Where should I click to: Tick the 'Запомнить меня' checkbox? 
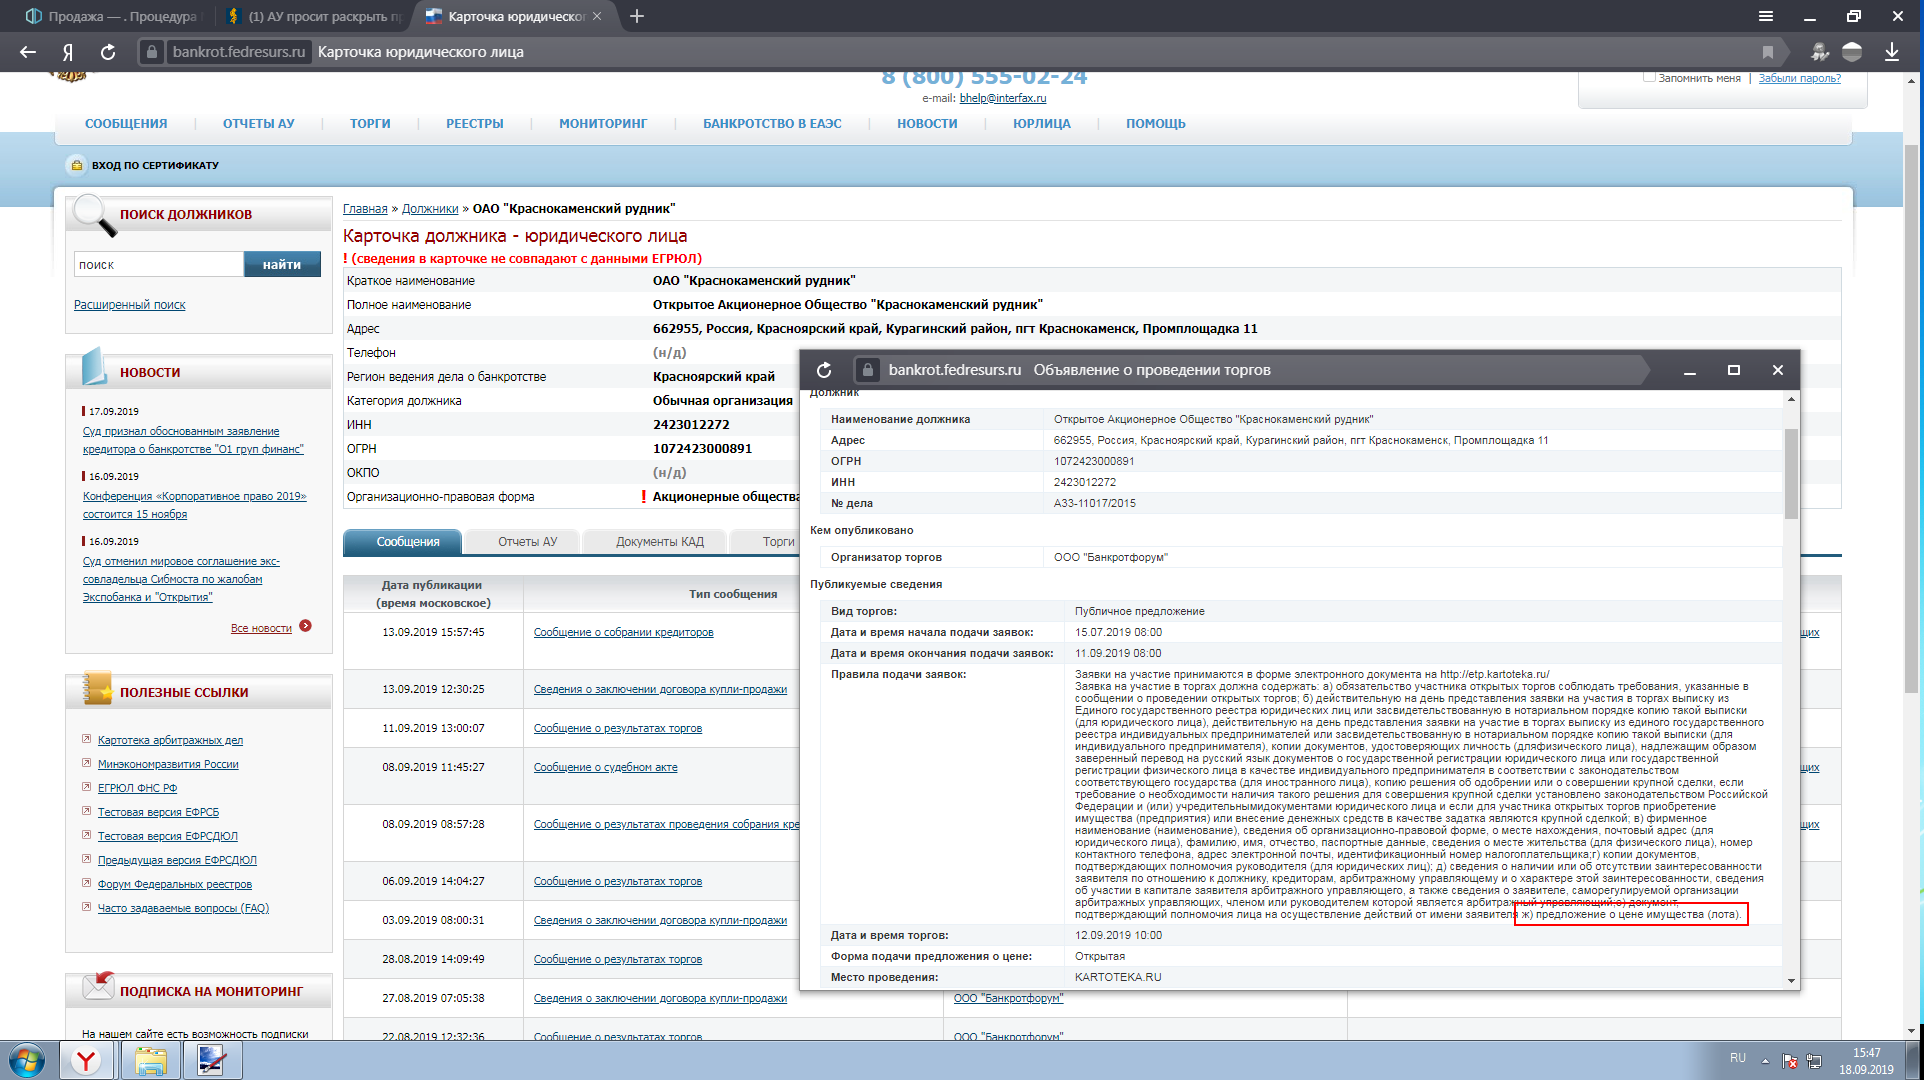(x=1649, y=77)
